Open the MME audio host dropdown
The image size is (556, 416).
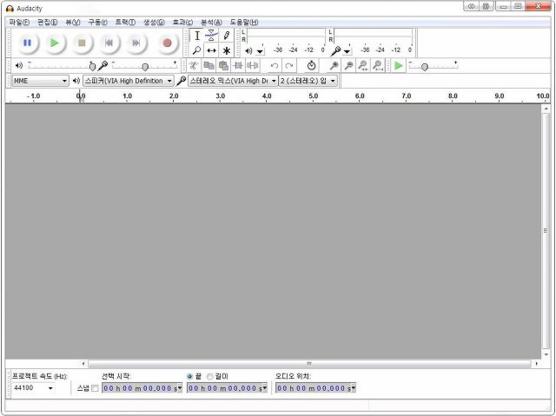[40, 81]
